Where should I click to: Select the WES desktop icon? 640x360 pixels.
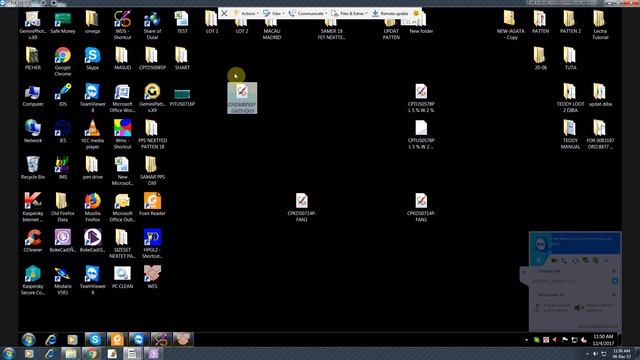pos(152,277)
